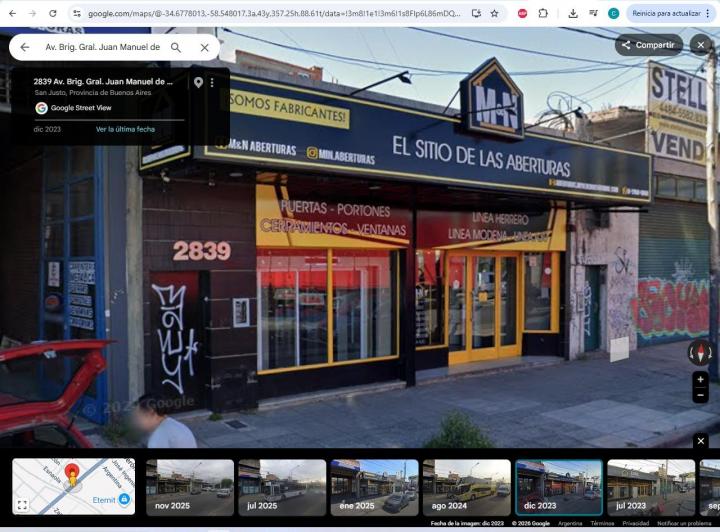
Task: Select the jul 2025 imagery
Action: (x=282, y=487)
